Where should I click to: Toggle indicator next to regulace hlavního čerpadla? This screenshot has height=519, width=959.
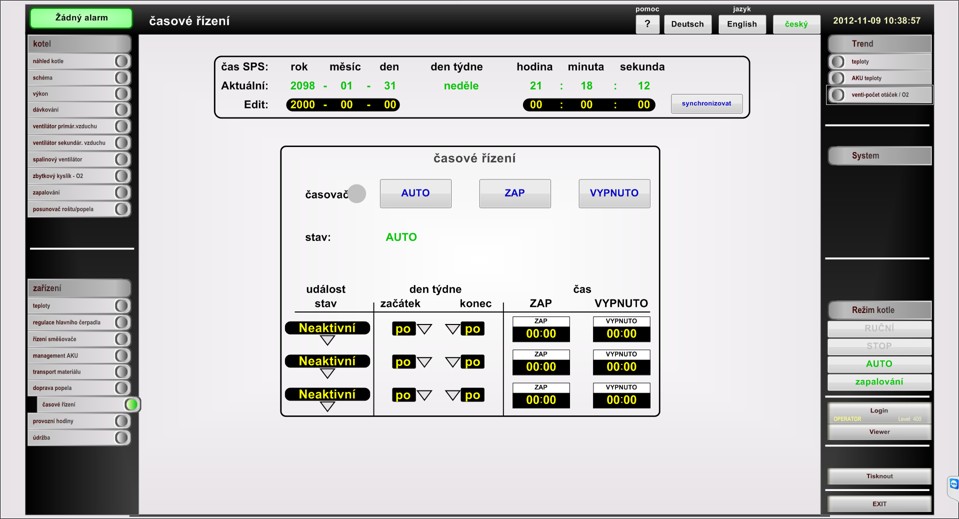pyautogui.click(x=122, y=322)
